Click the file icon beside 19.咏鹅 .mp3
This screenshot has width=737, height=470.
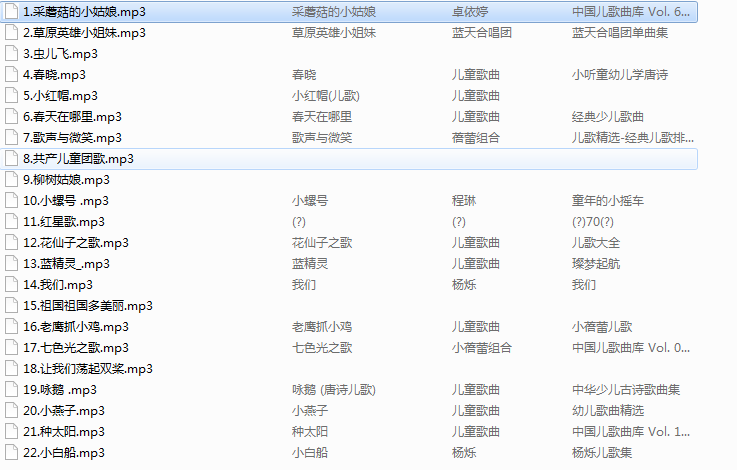(x=11, y=390)
